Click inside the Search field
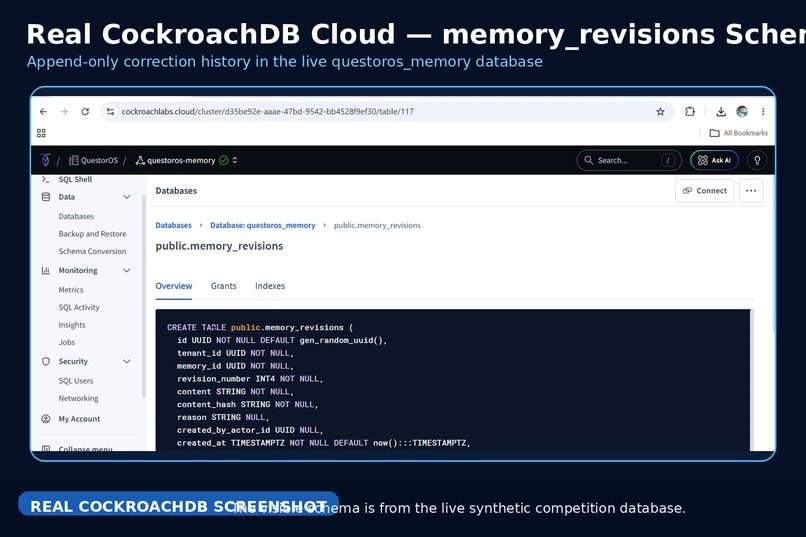806x537 pixels. pyautogui.click(x=629, y=160)
